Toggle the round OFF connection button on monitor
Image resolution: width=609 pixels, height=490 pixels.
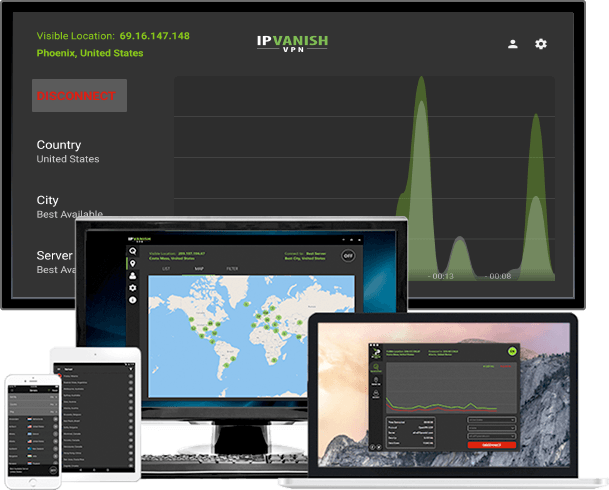tap(348, 256)
